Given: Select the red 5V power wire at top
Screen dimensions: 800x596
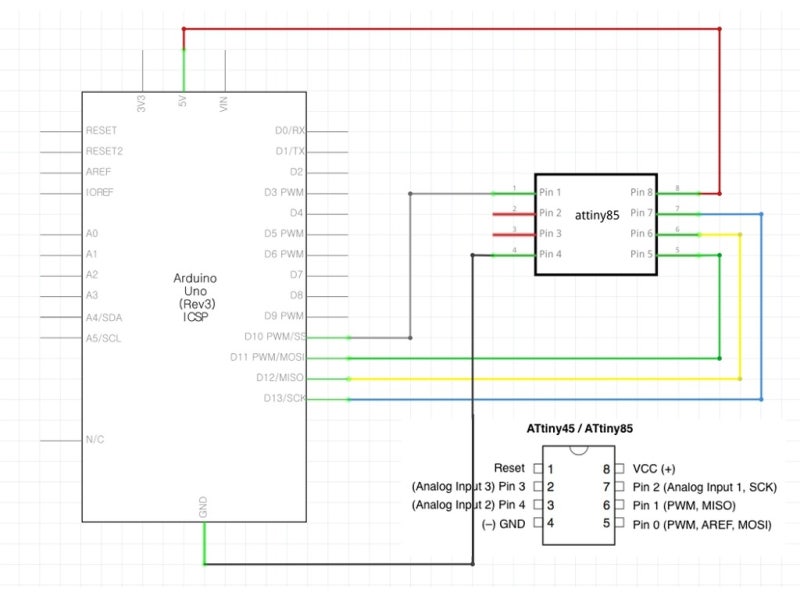Looking at the screenshot, I should click(x=452, y=29).
